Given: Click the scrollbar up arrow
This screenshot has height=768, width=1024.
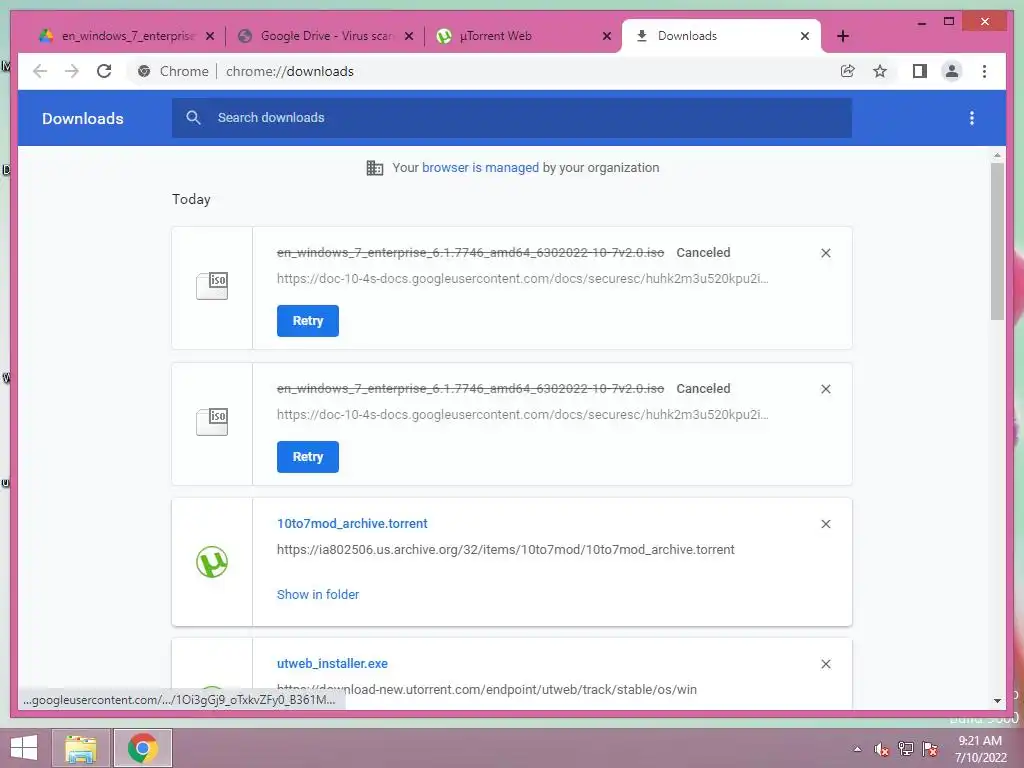Looking at the screenshot, I should [997, 155].
